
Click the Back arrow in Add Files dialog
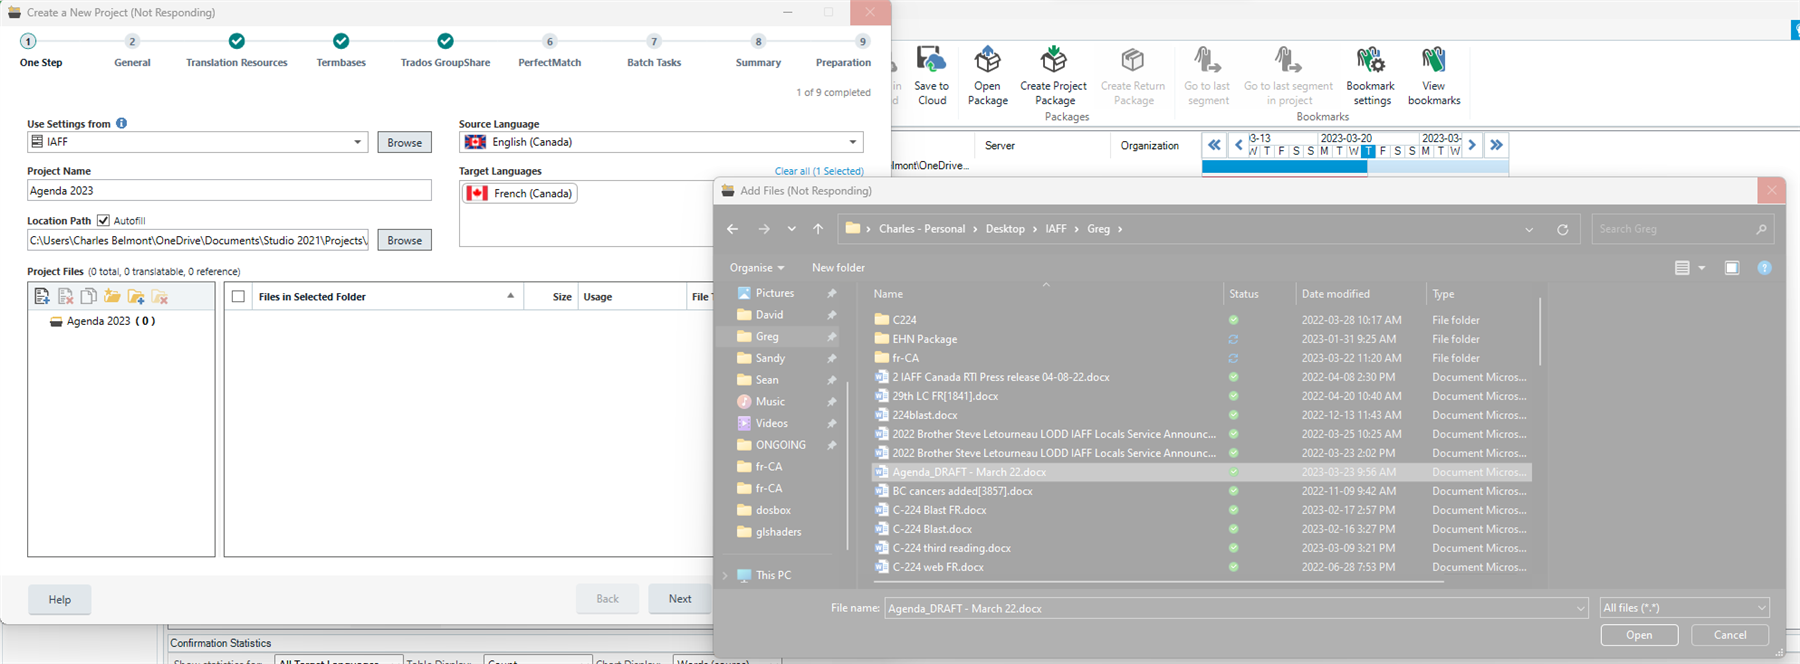click(x=732, y=229)
